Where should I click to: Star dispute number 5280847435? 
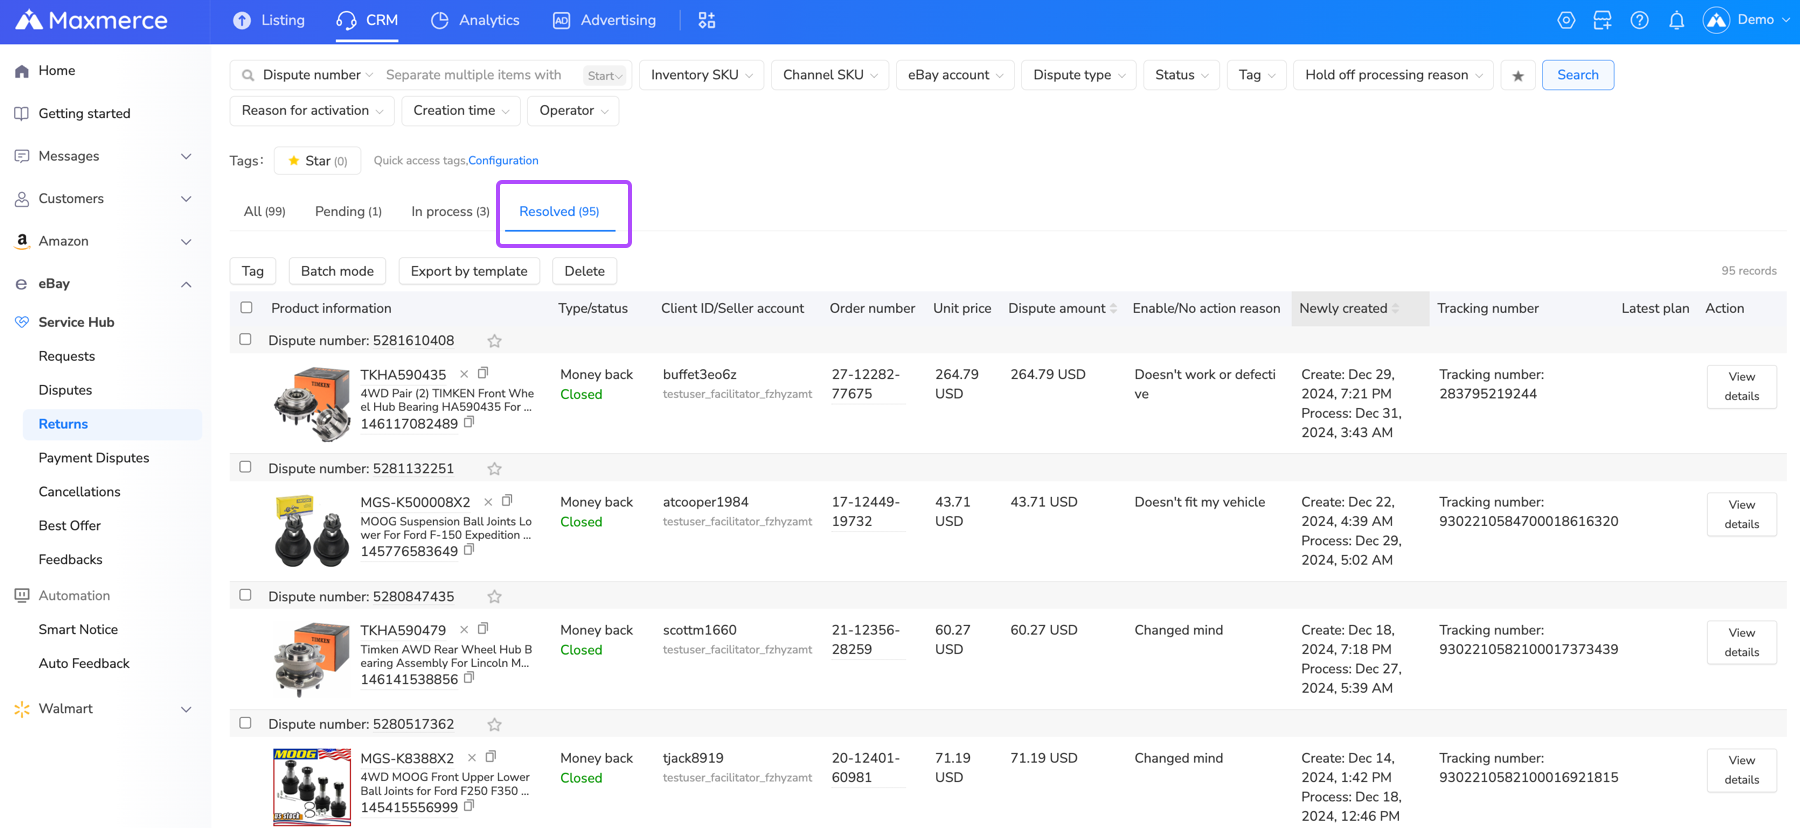coord(494,597)
